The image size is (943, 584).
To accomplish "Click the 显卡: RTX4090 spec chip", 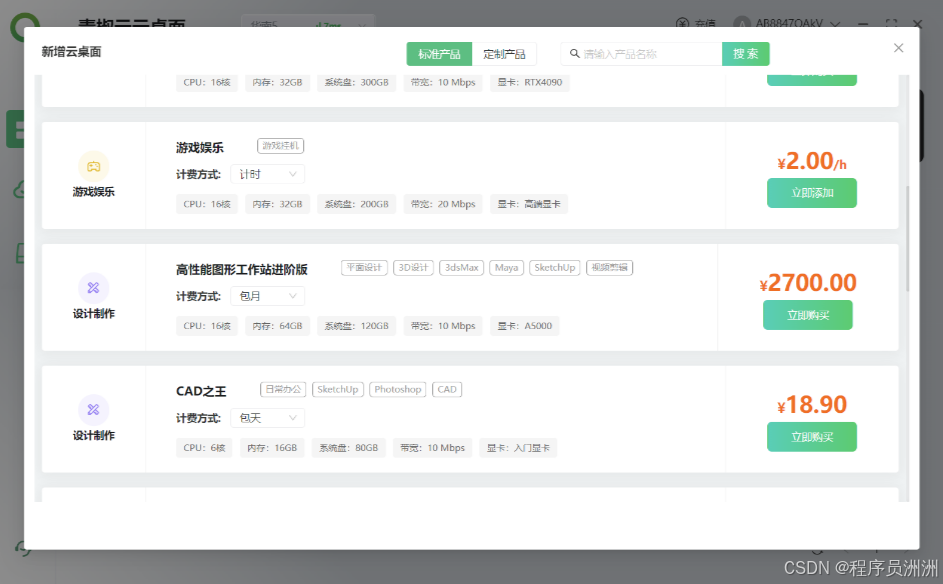I will 530,82.
